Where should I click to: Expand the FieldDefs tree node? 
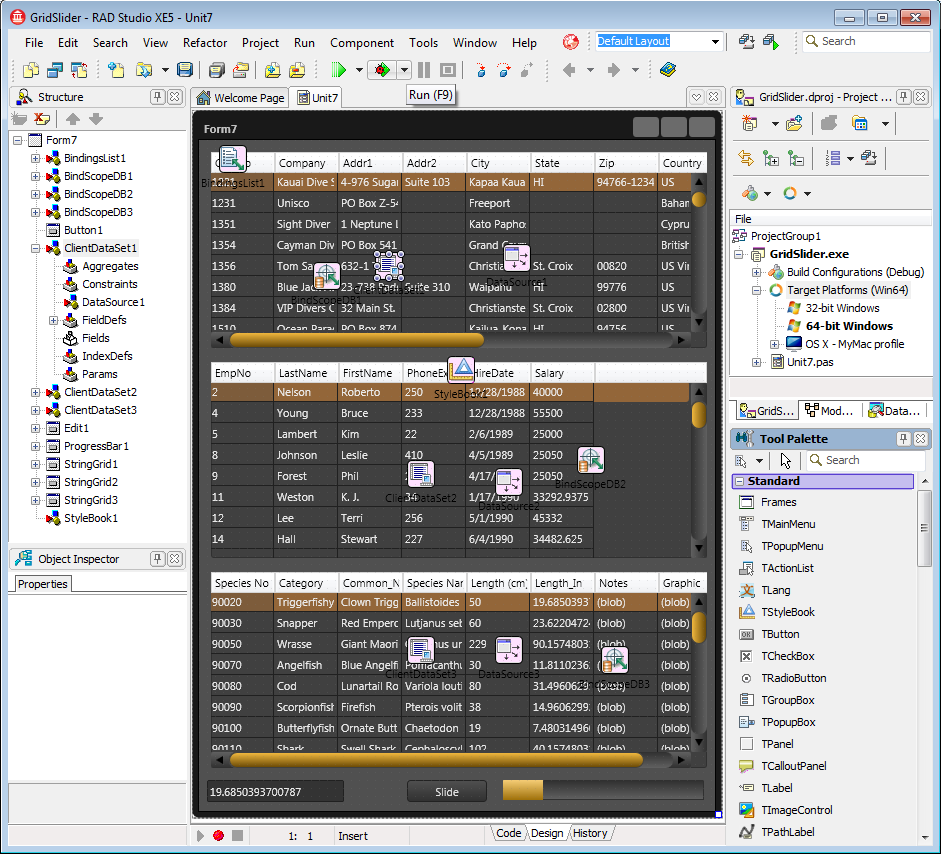pos(53,320)
